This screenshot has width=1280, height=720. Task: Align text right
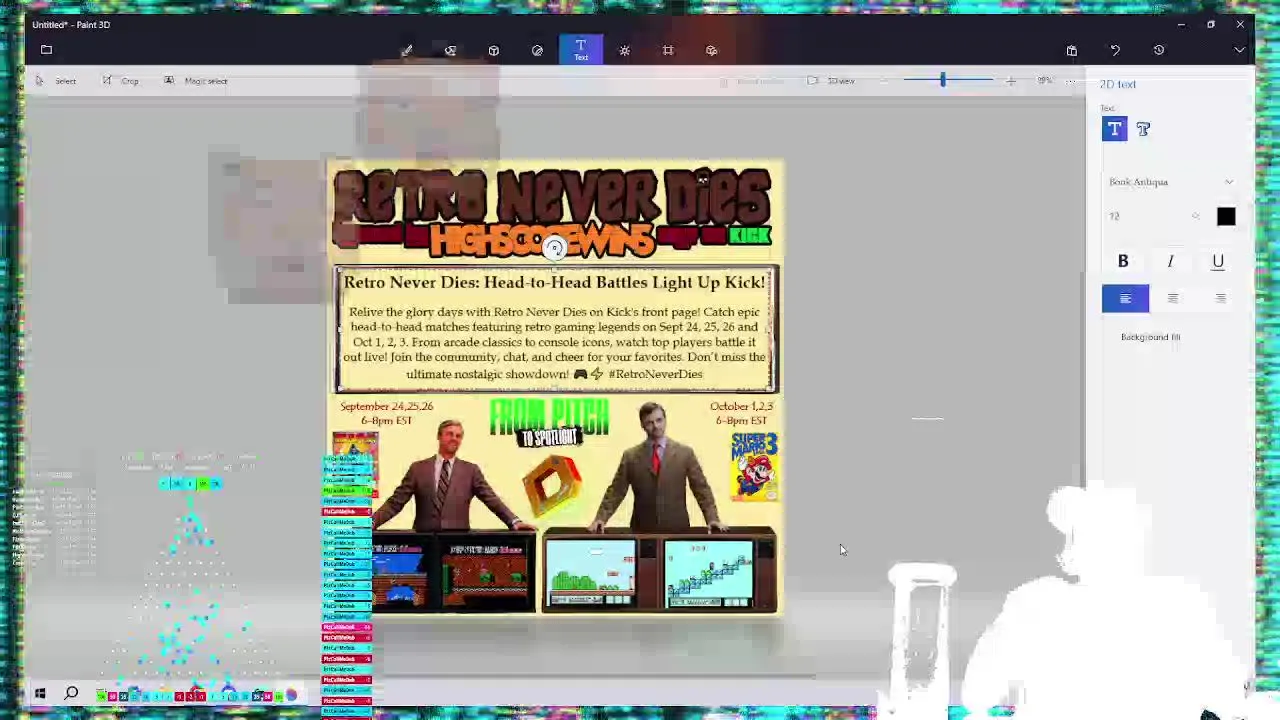coord(1220,299)
